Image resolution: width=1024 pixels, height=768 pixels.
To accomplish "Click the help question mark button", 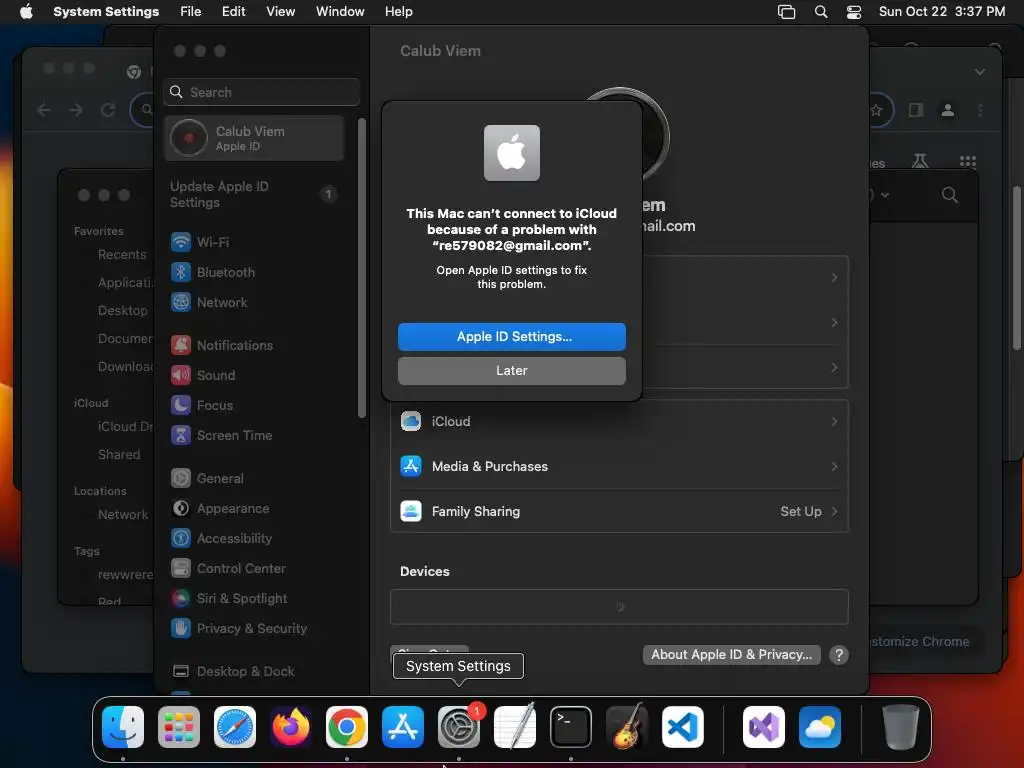I will 839,655.
